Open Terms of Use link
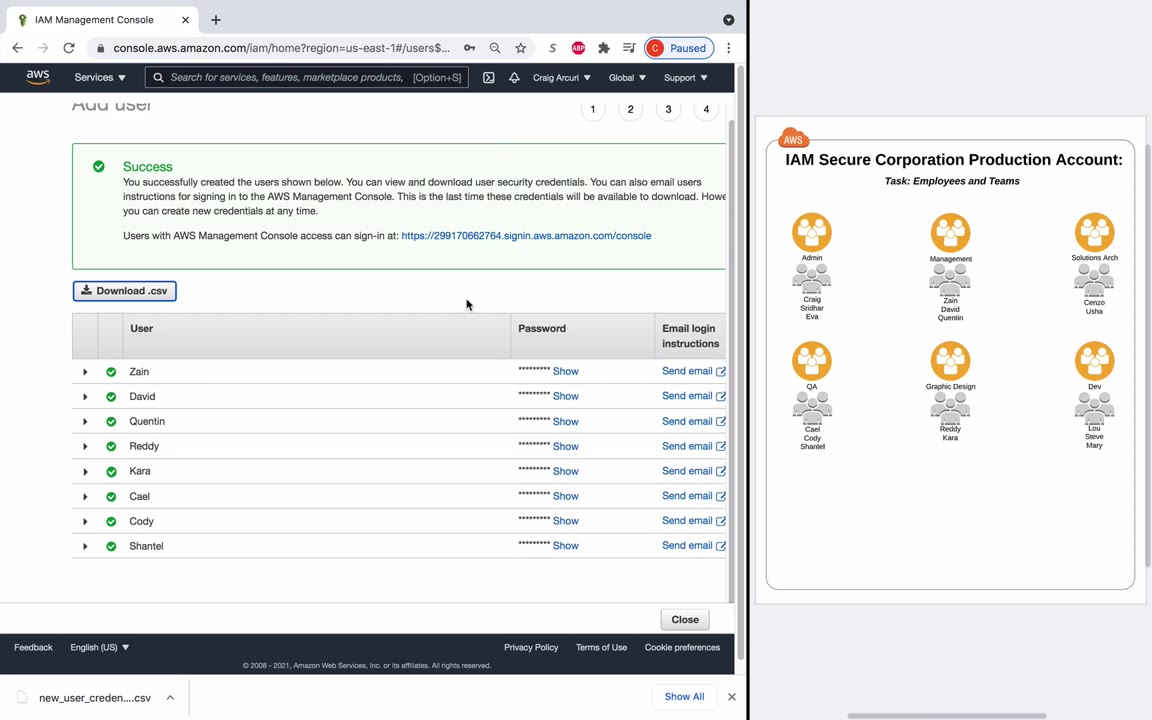The image size is (1152, 720). [601, 647]
